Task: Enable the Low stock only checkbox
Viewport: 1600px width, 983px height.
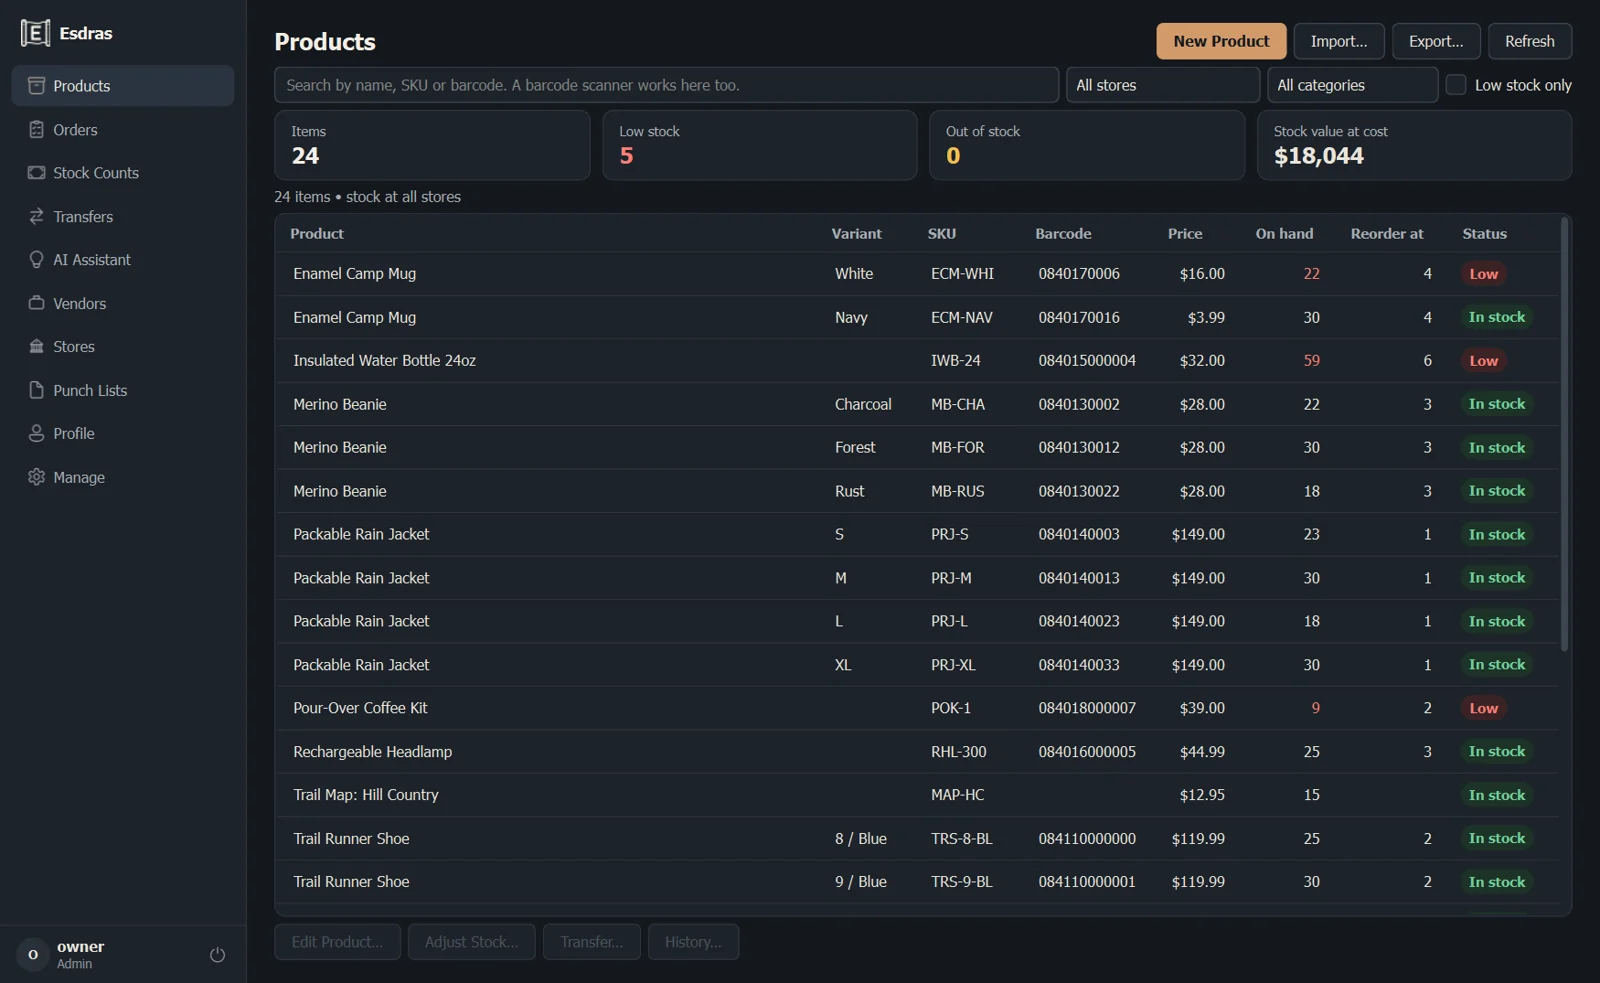Action: click(x=1456, y=85)
